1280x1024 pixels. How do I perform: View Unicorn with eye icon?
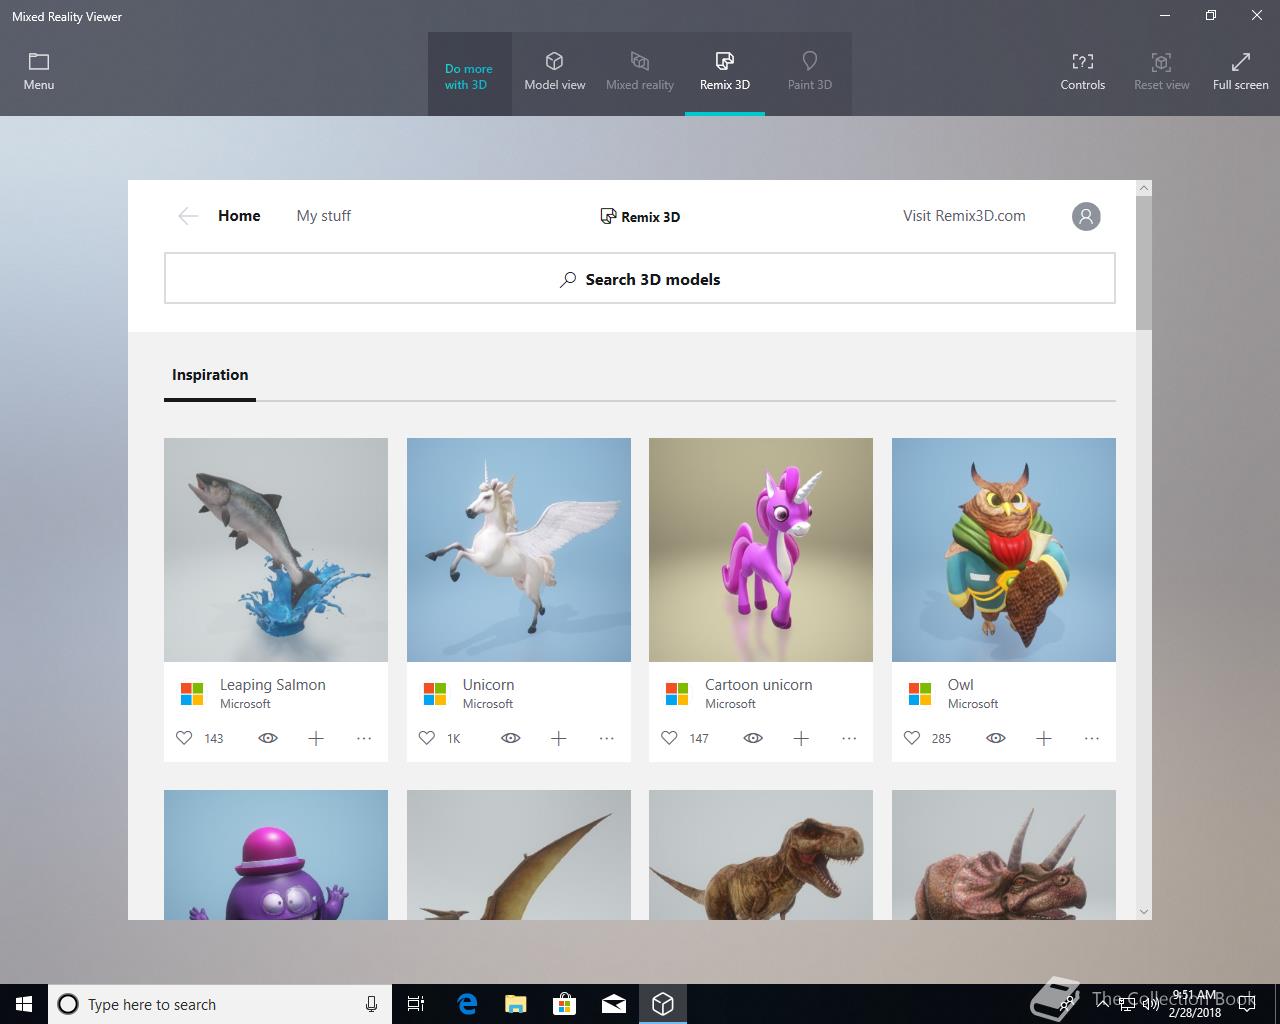tap(511, 738)
